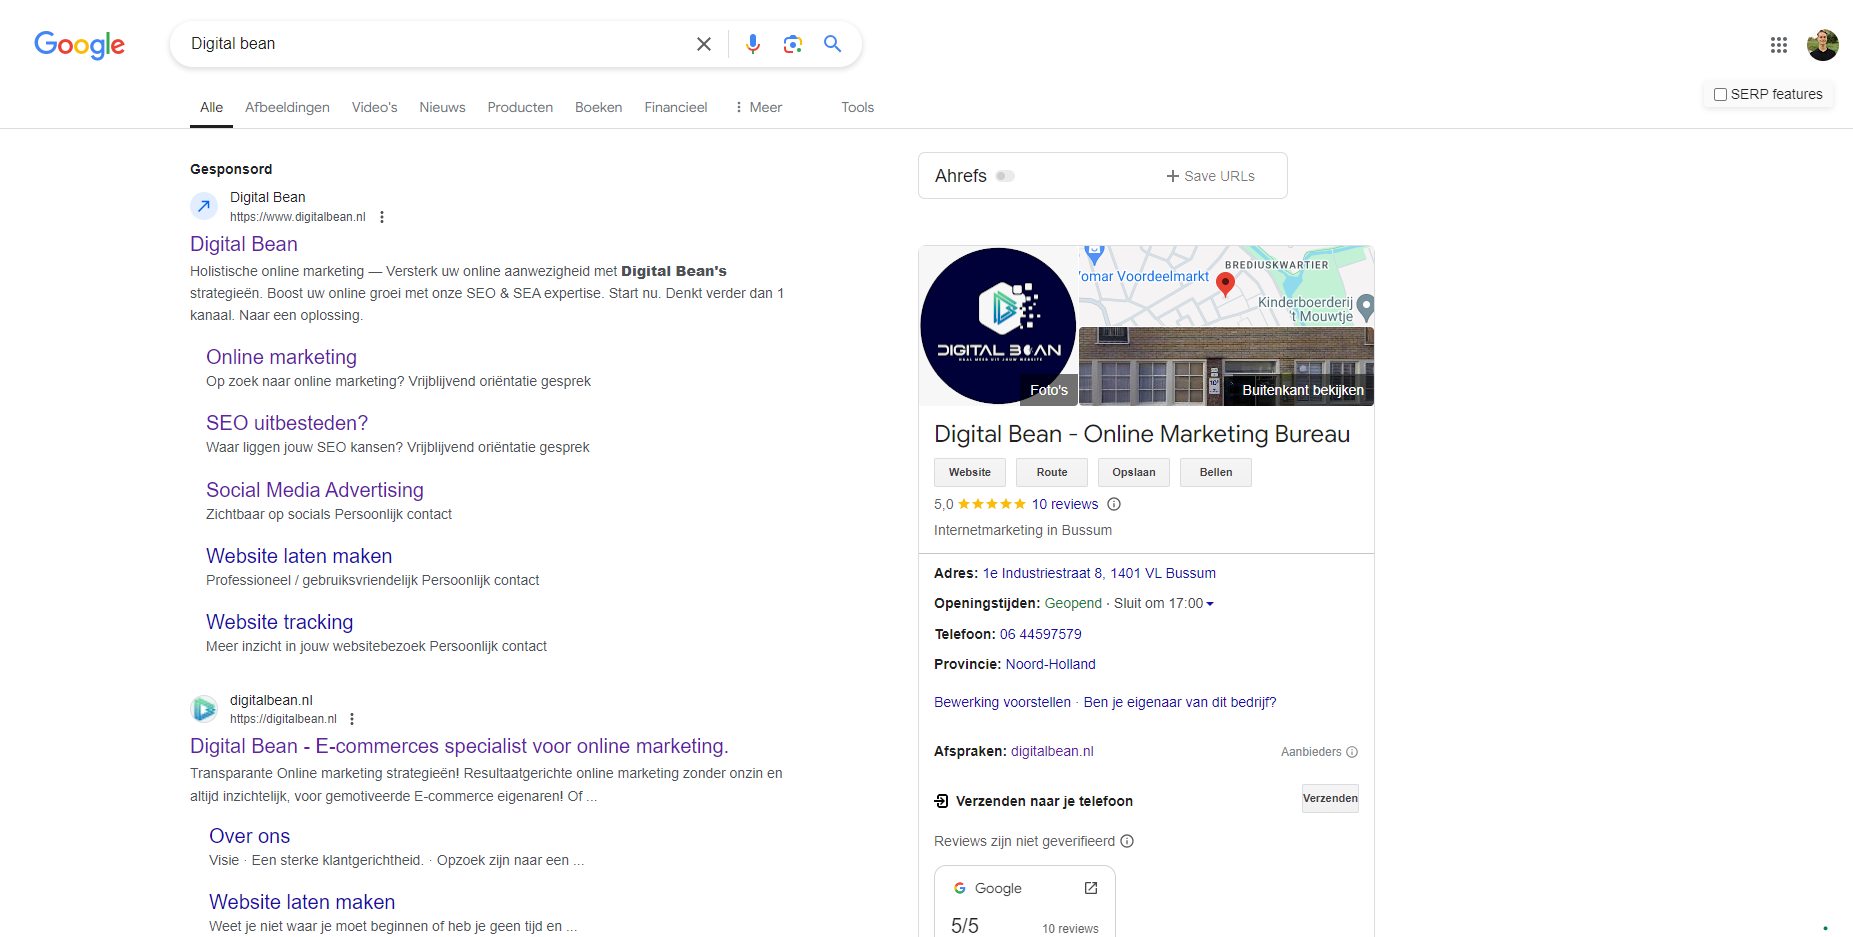Click the Route button in the knowledge panel
The image size is (1853, 937).
click(x=1051, y=472)
